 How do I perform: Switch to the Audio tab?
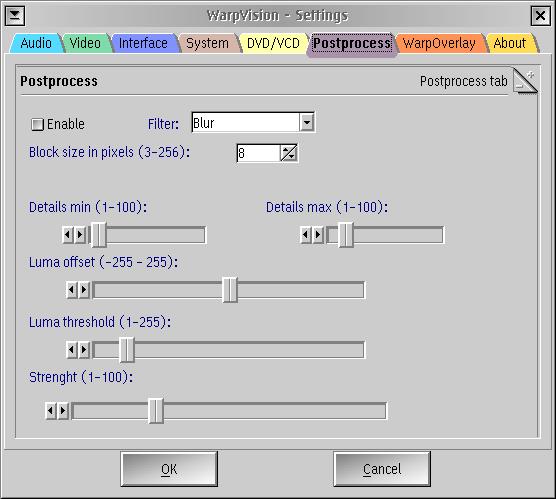pos(36,43)
